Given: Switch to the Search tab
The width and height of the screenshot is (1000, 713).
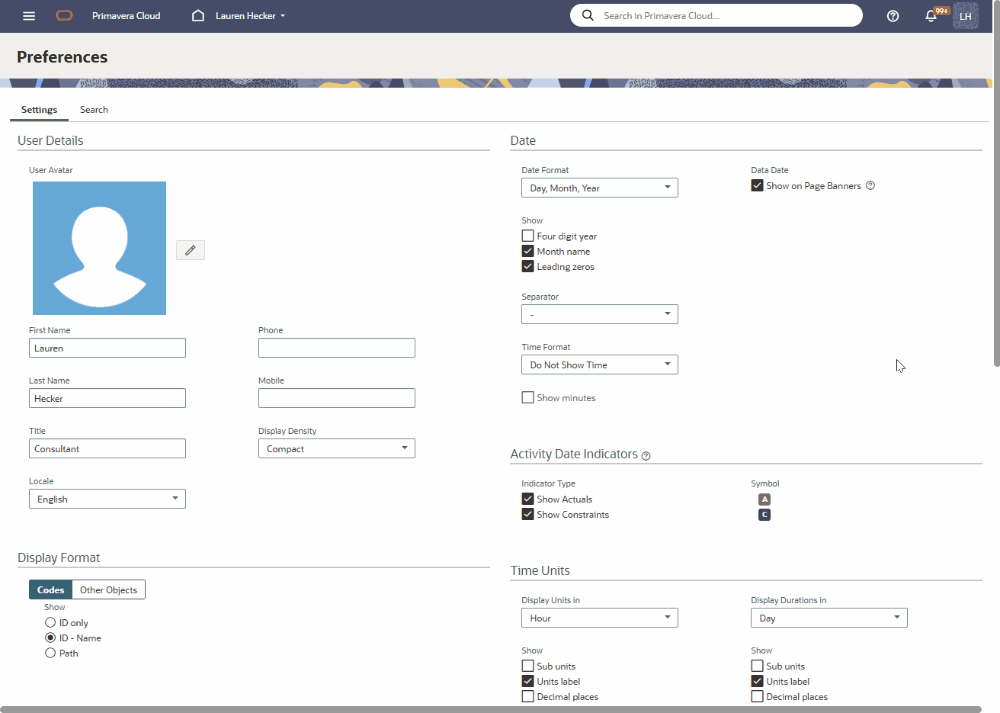Looking at the screenshot, I should (x=94, y=110).
